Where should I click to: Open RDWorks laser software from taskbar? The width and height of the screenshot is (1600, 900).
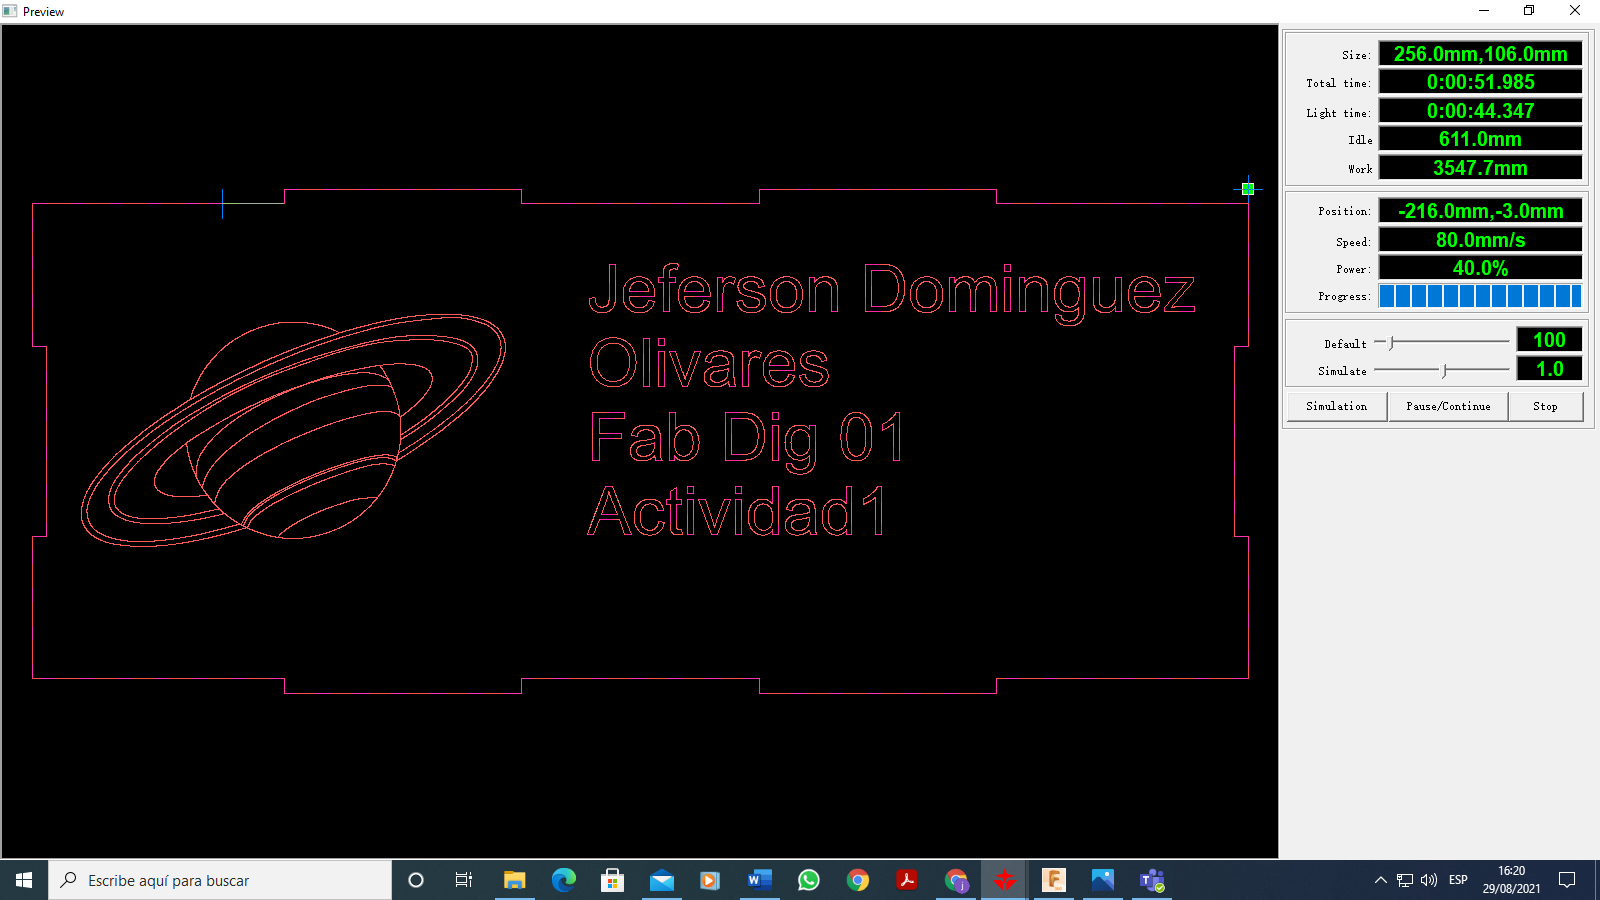(1005, 880)
